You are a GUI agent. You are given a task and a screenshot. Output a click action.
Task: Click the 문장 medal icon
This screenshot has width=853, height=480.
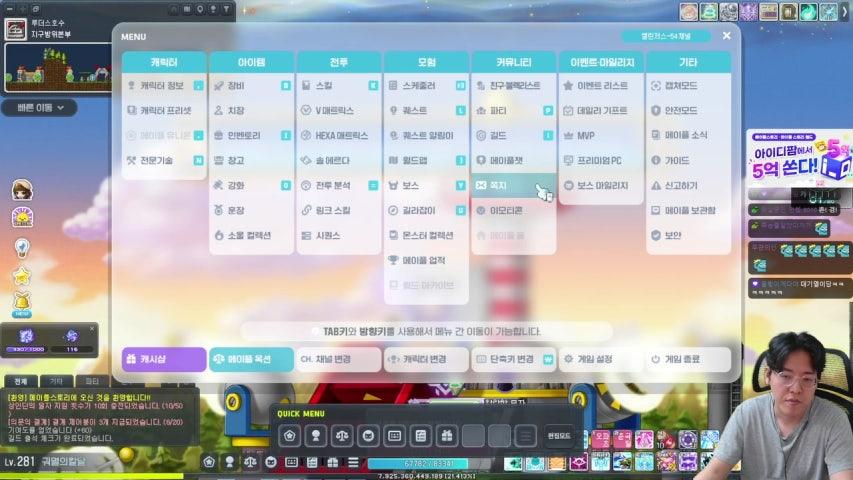coord(219,211)
